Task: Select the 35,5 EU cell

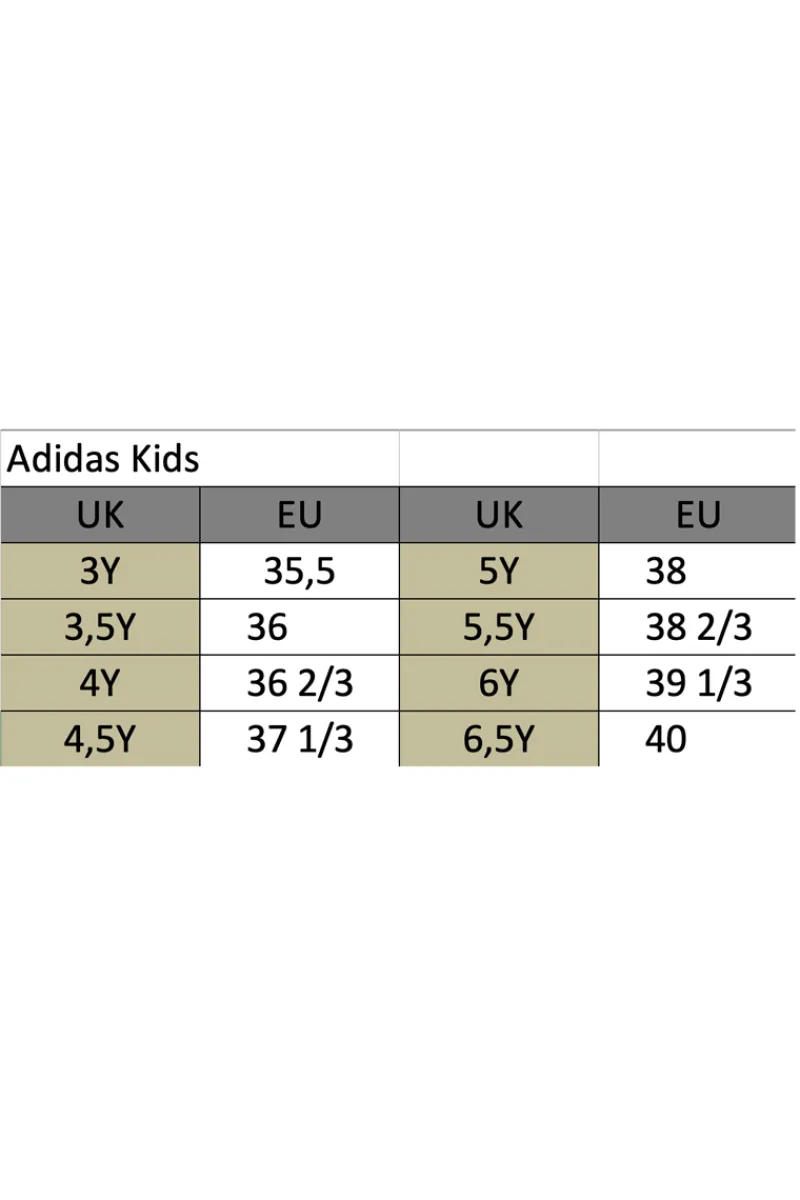Action: pyautogui.click(x=300, y=571)
